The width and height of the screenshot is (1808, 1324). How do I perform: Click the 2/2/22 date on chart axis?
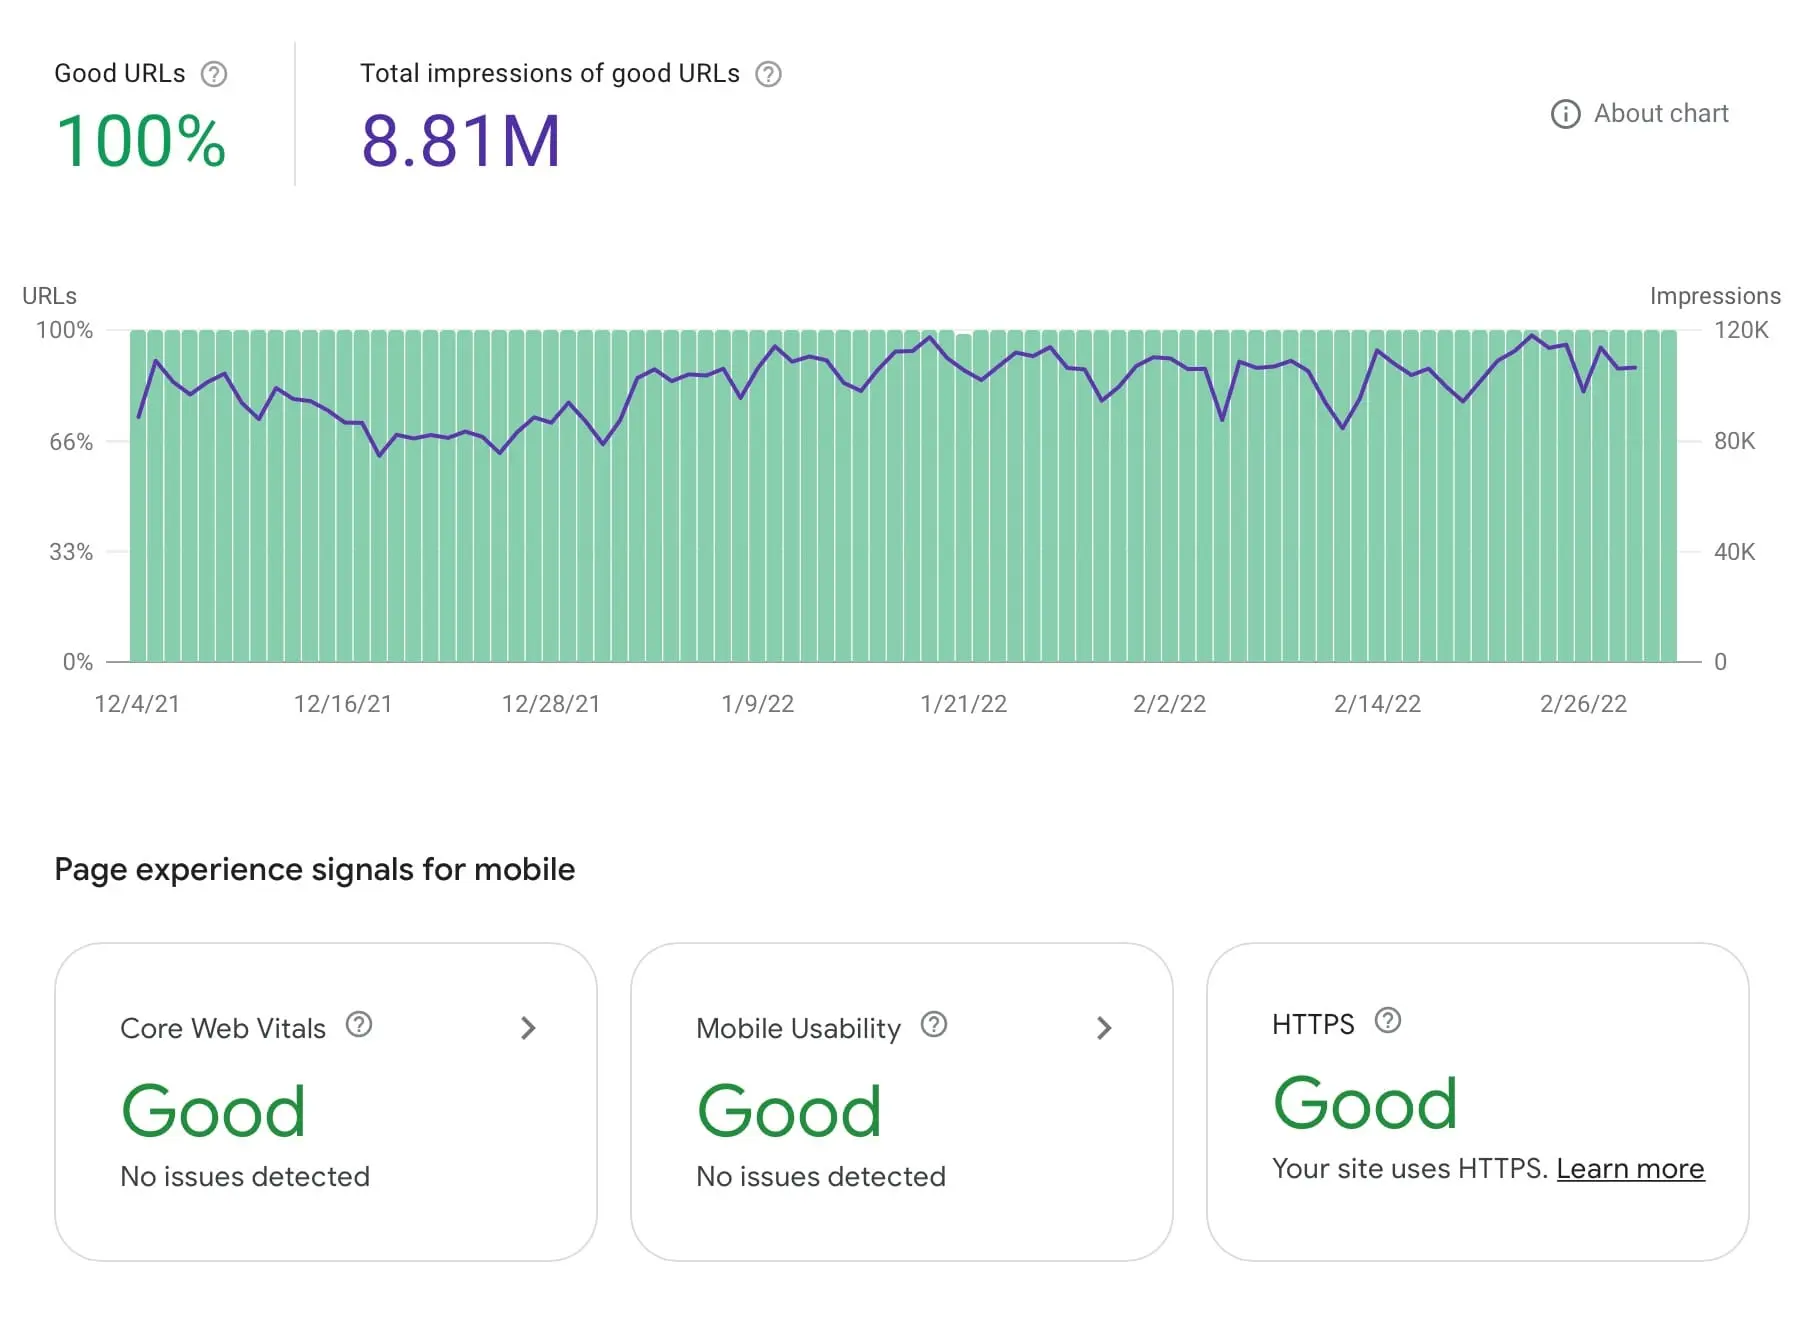click(x=1169, y=704)
